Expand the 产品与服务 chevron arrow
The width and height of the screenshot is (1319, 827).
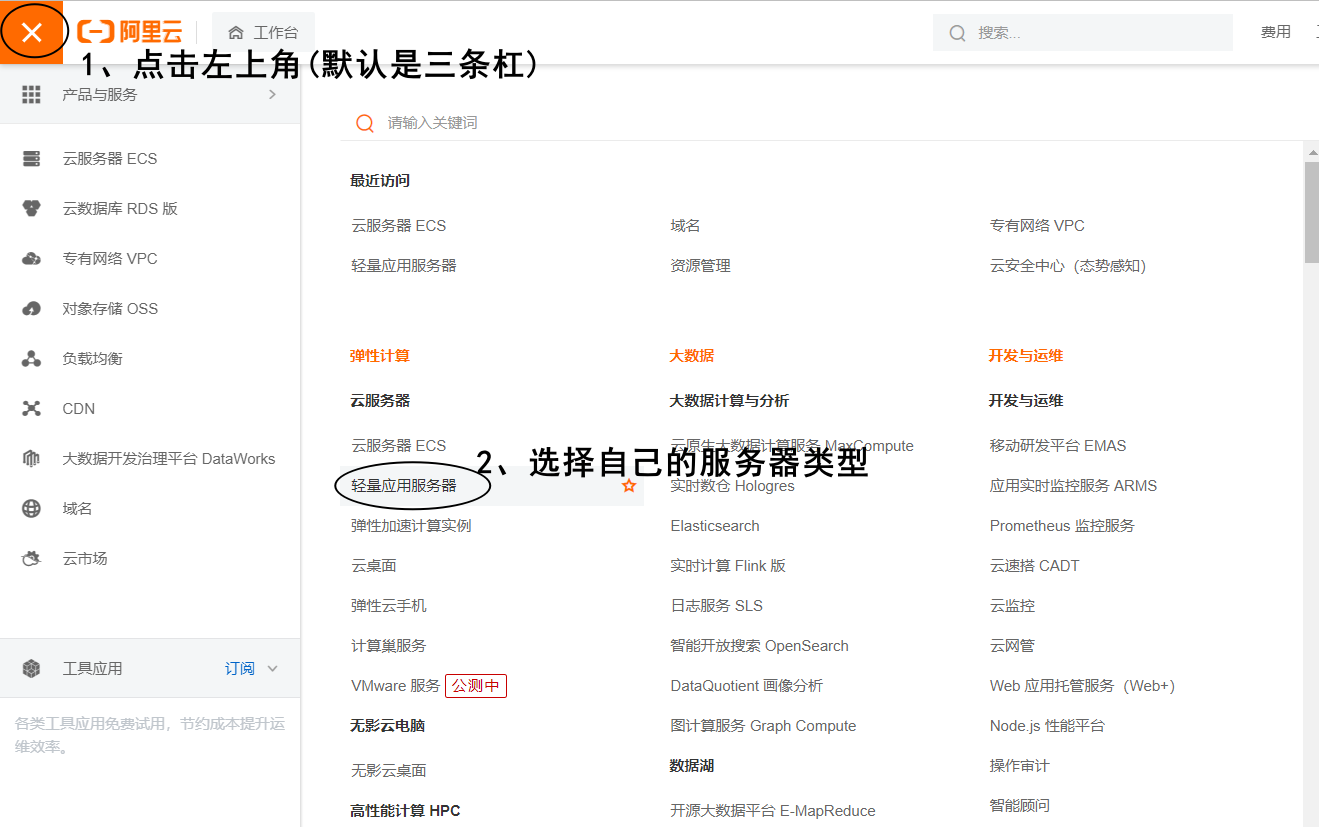272,95
